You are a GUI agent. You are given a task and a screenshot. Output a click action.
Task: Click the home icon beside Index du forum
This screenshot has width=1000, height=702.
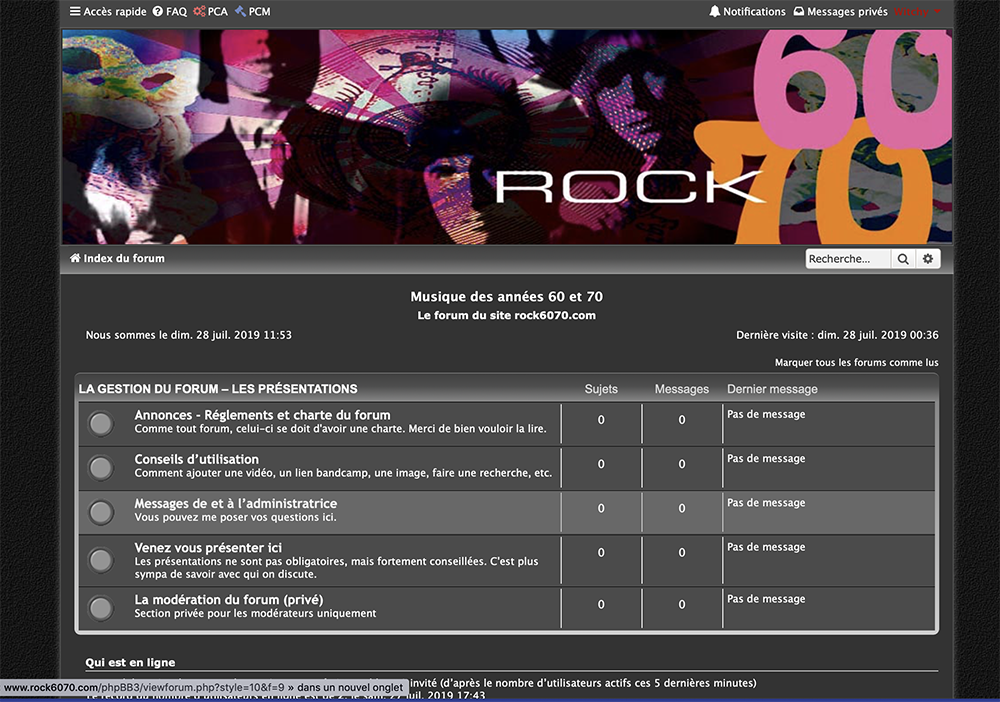pos(75,258)
